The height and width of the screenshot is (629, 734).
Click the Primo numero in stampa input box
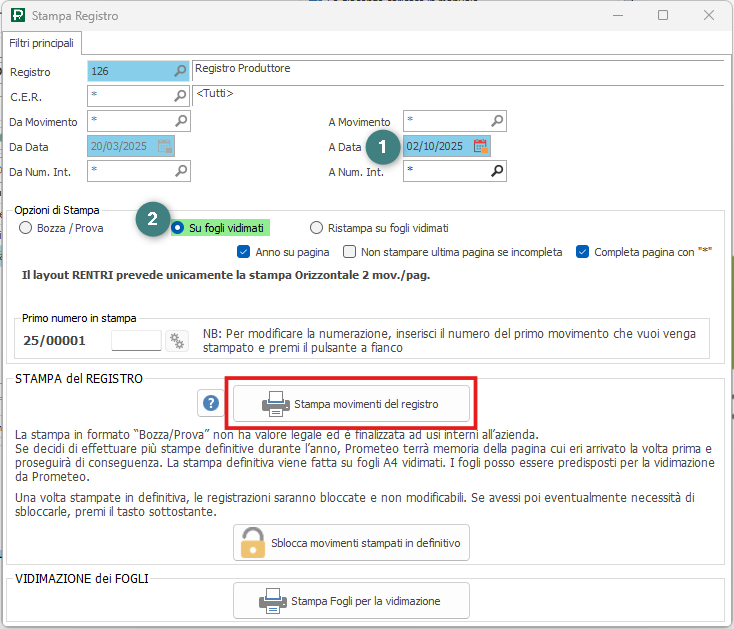[x=136, y=341]
